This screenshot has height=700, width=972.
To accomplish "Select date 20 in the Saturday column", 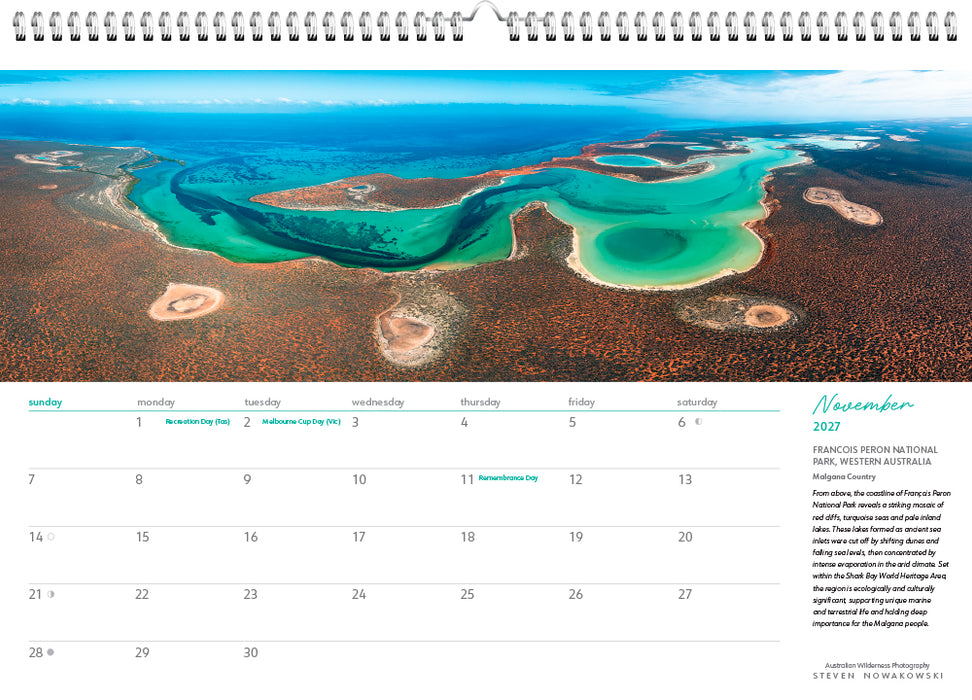I will coord(685,537).
